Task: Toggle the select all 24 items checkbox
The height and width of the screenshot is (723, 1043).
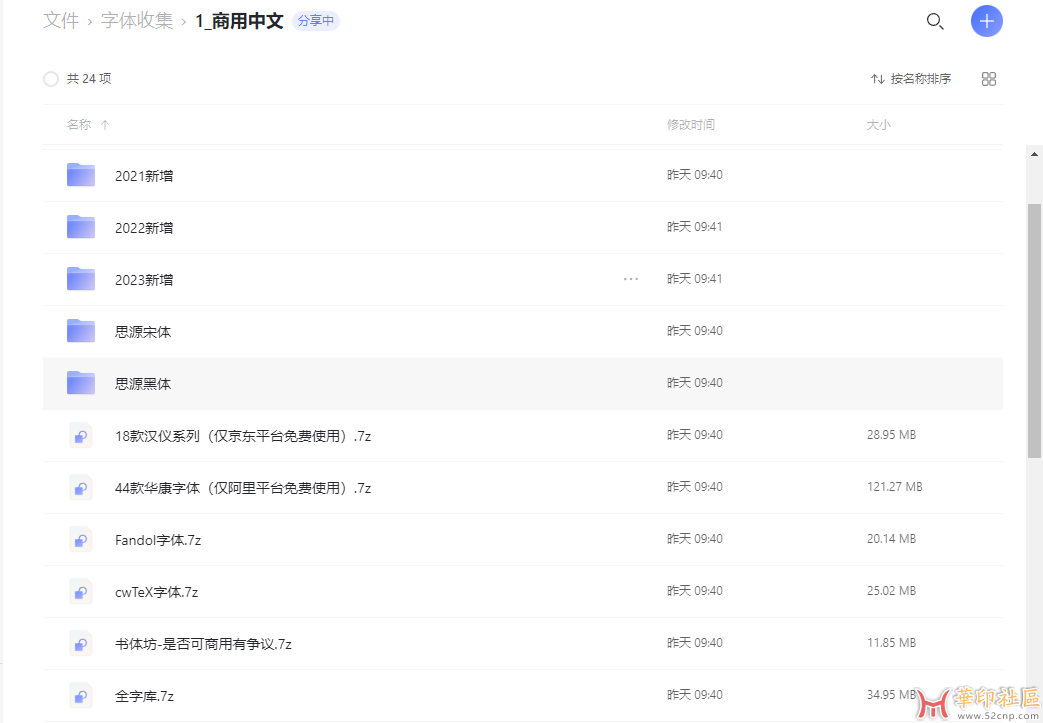Action: pos(51,79)
